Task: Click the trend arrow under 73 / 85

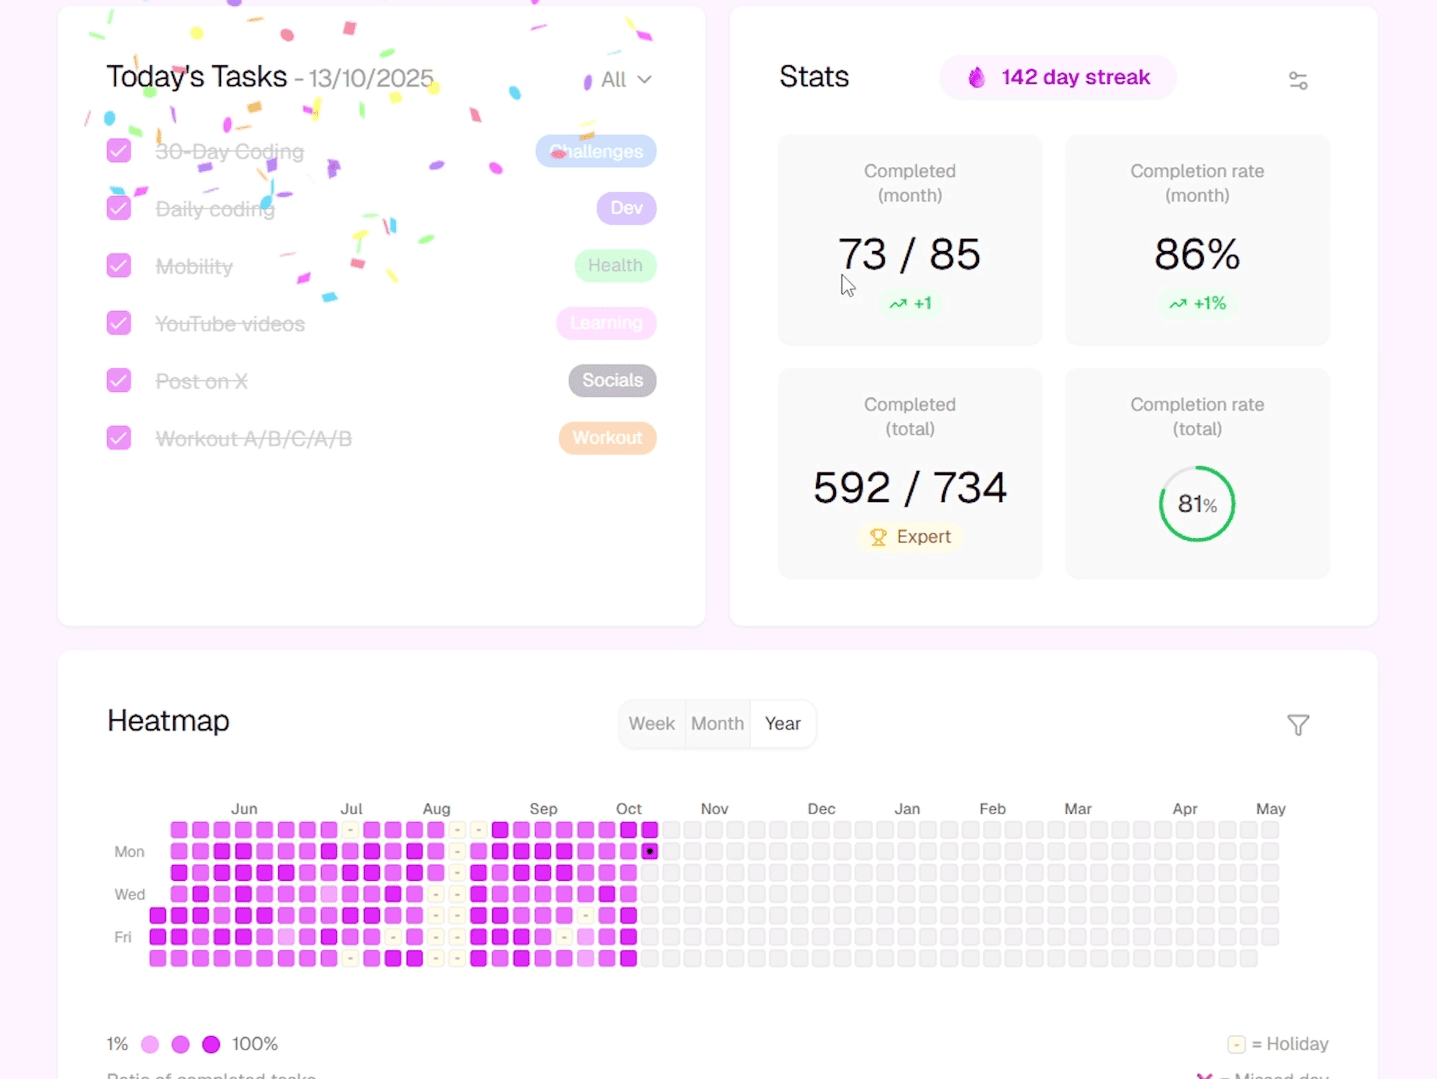Action: [898, 304]
